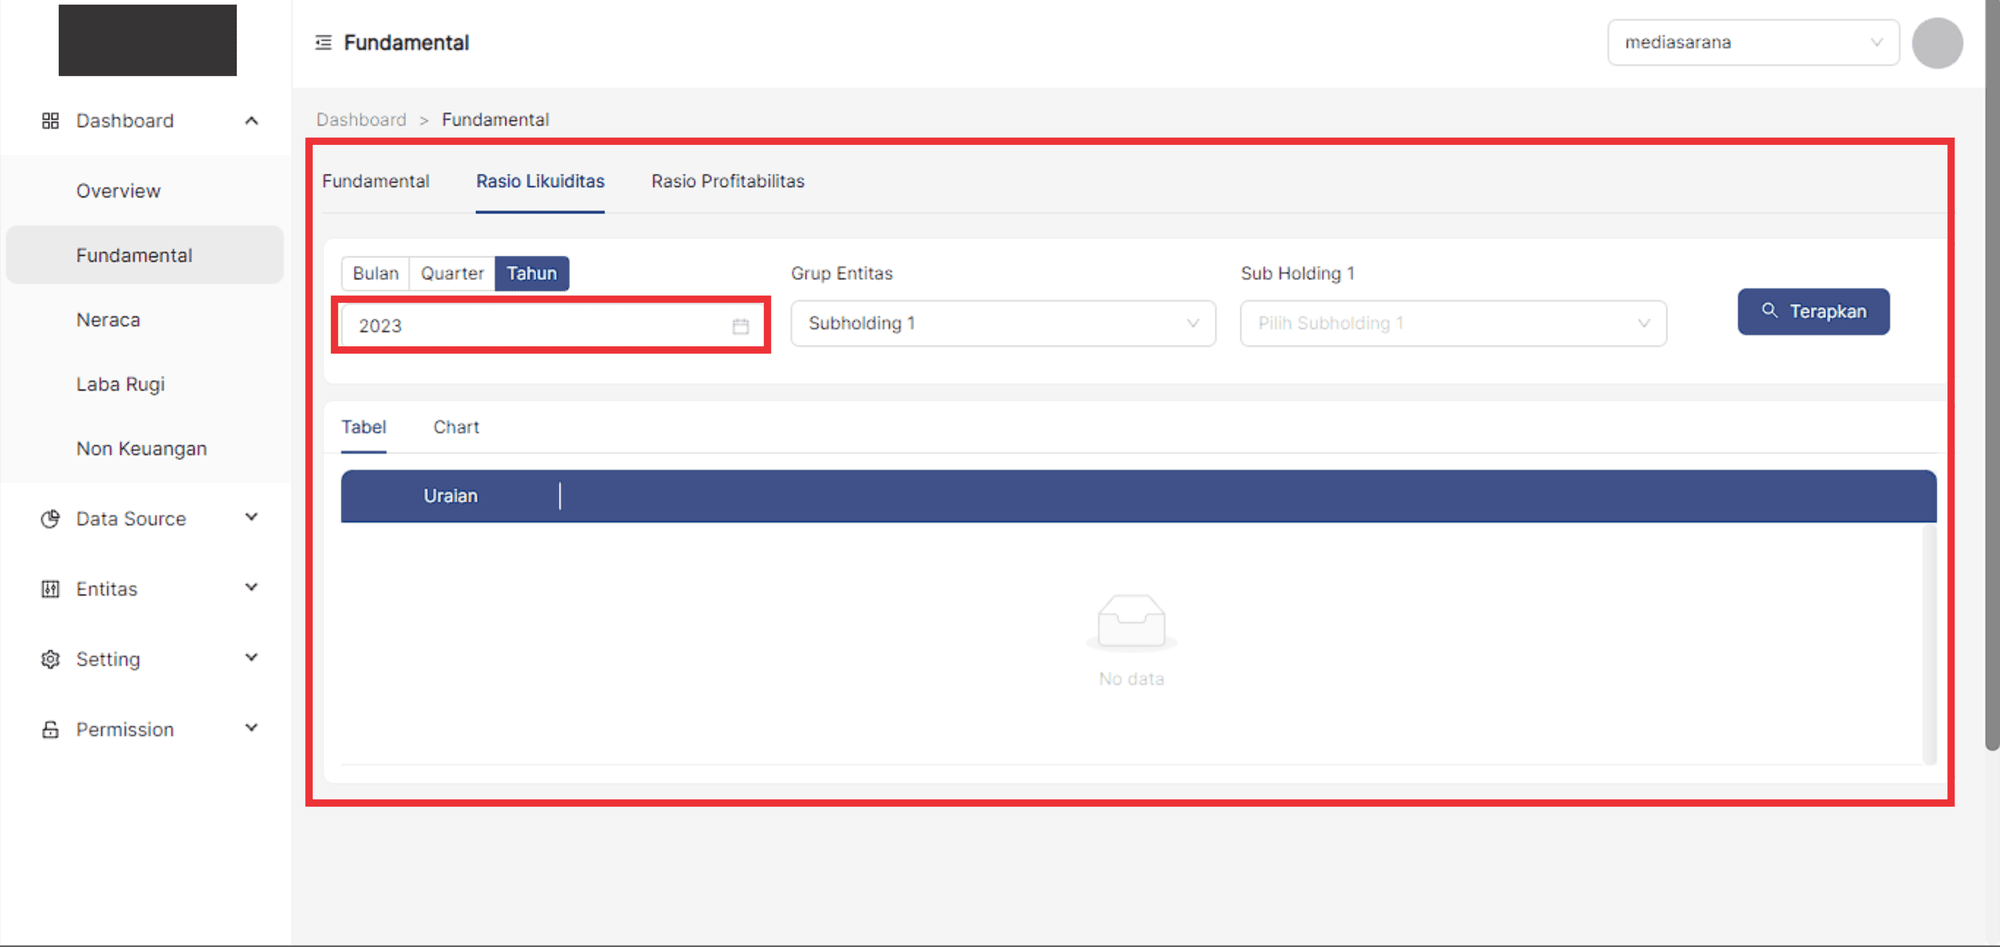Select the Tahun period option
This screenshot has width=2000, height=947.
pos(531,274)
